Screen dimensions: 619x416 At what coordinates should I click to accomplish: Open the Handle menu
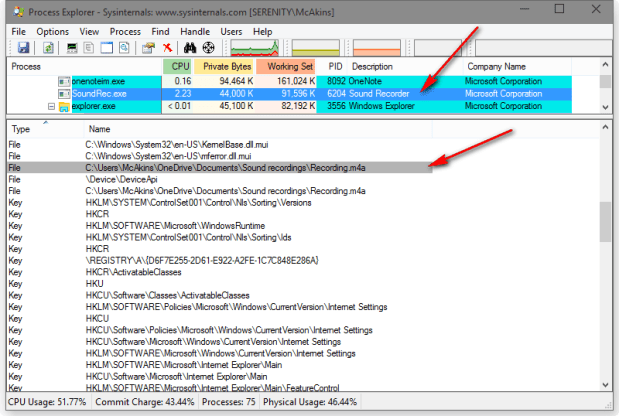tap(194, 32)
